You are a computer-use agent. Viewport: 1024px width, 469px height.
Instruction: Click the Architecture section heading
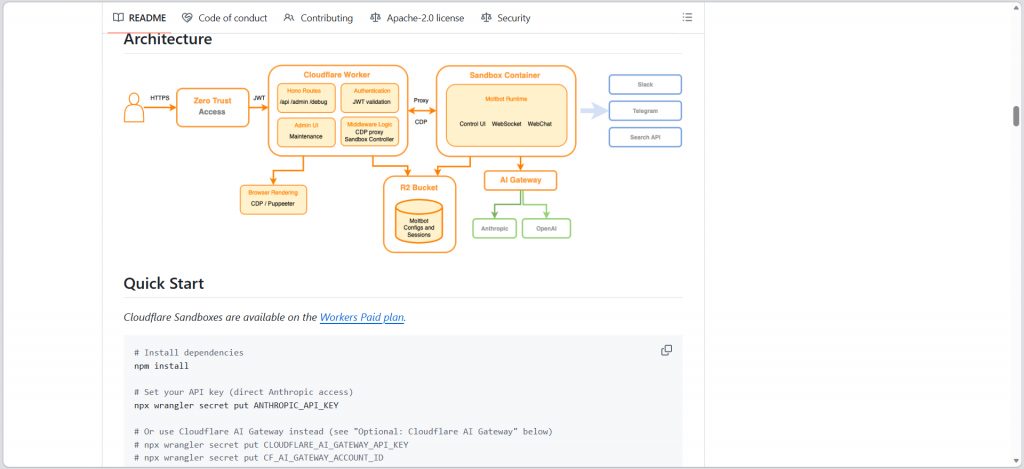point(167,39)
